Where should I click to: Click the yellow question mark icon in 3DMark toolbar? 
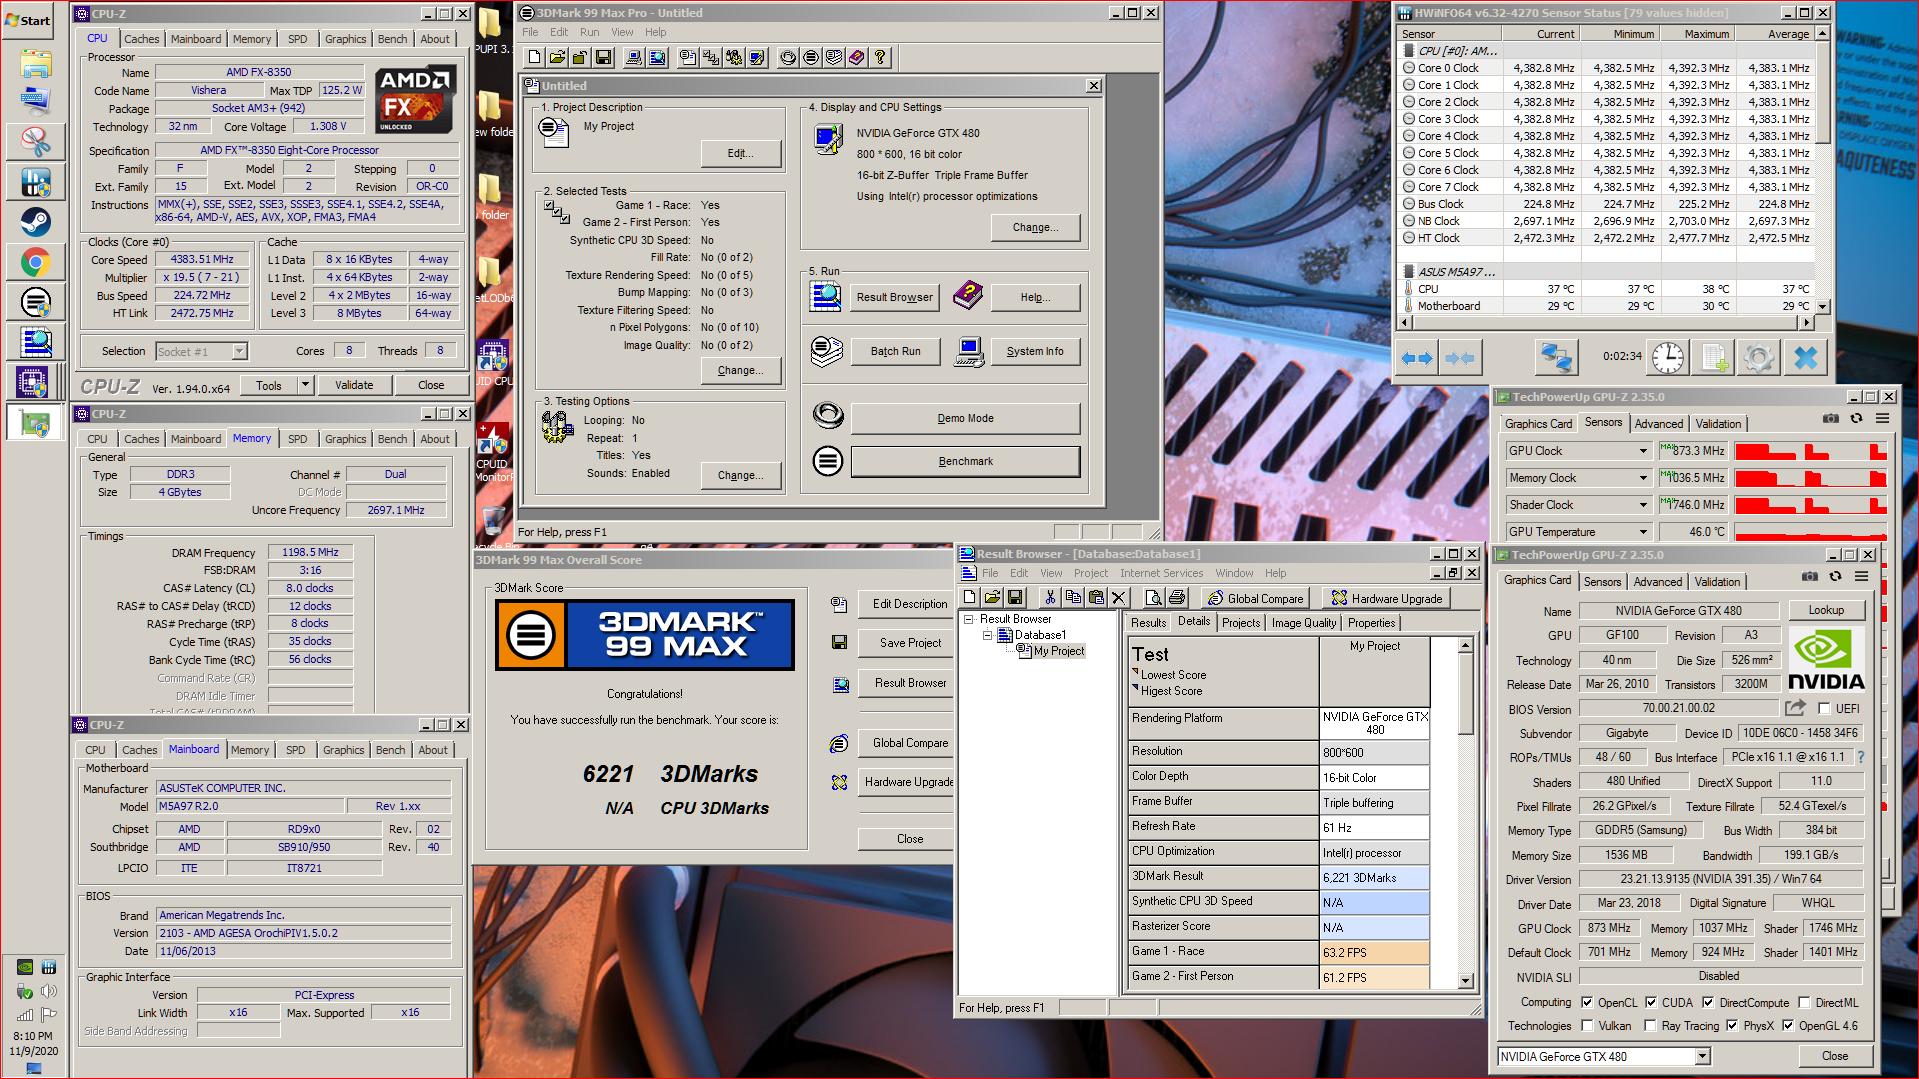point(880,58)
